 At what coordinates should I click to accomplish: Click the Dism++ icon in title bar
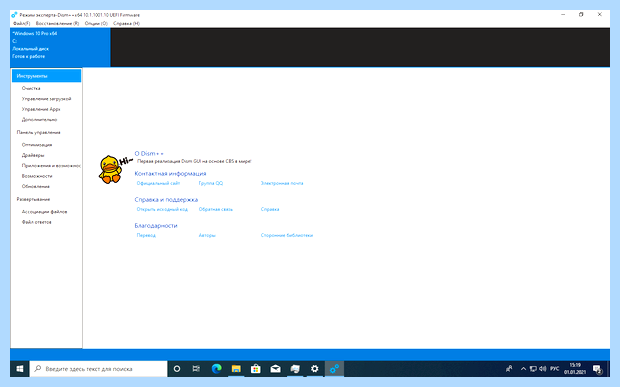point(14,15)
